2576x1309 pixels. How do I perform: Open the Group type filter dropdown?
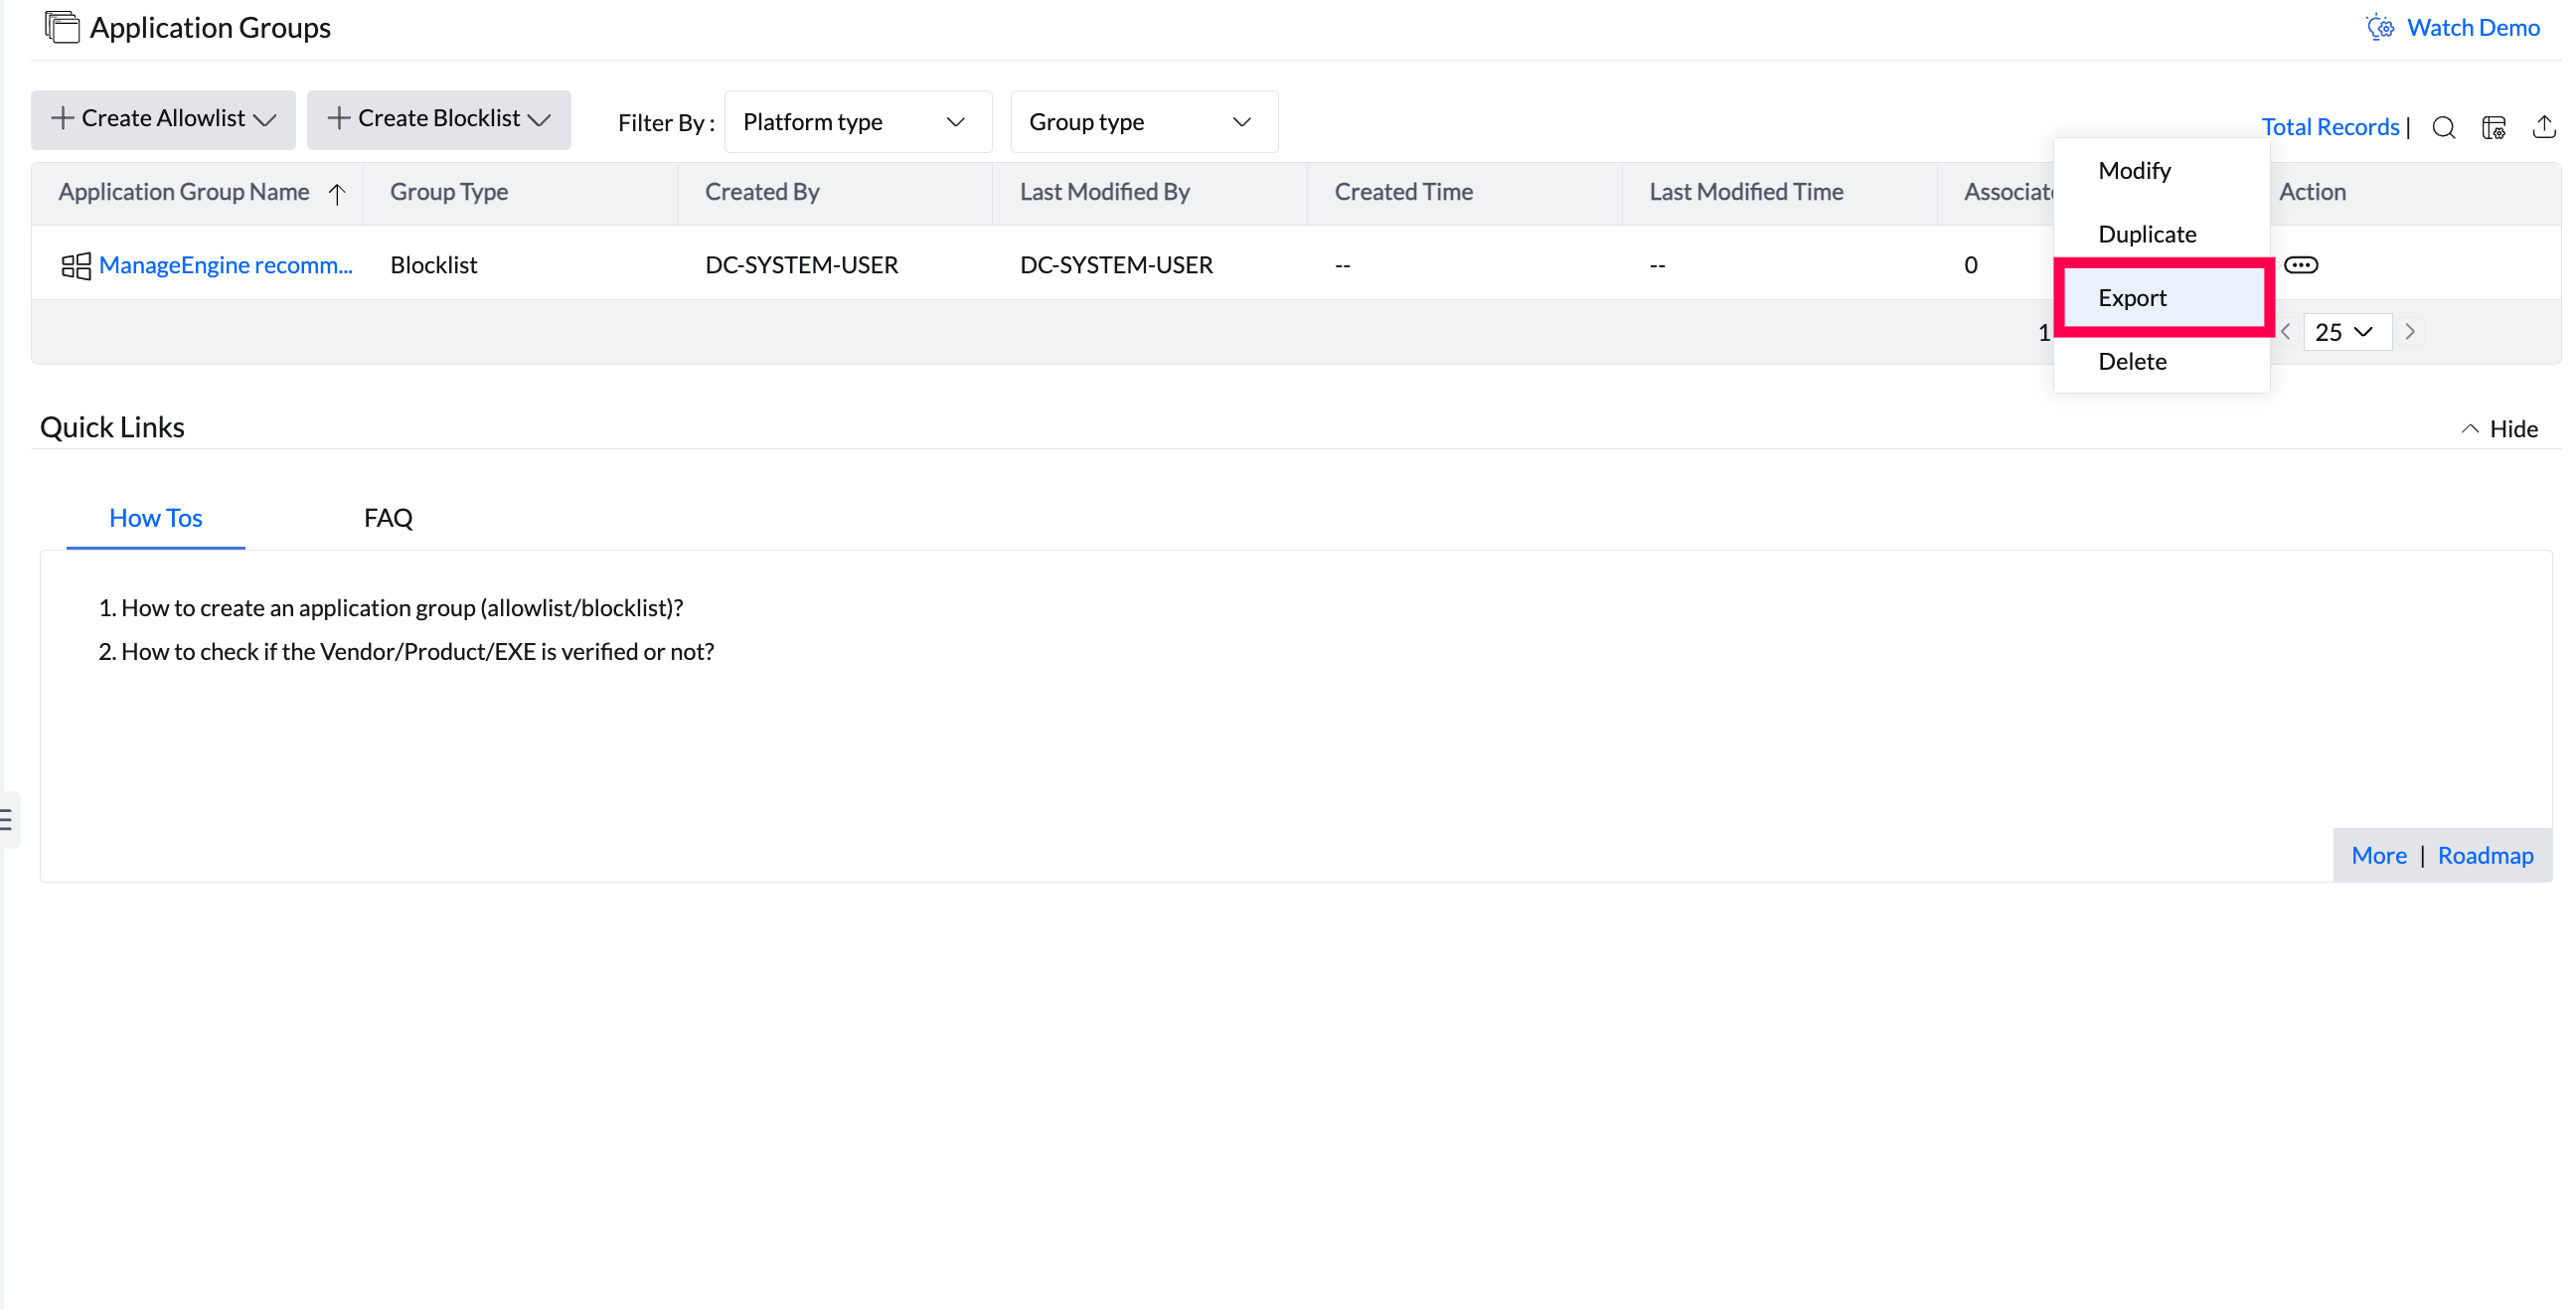tap(1143, 122)
